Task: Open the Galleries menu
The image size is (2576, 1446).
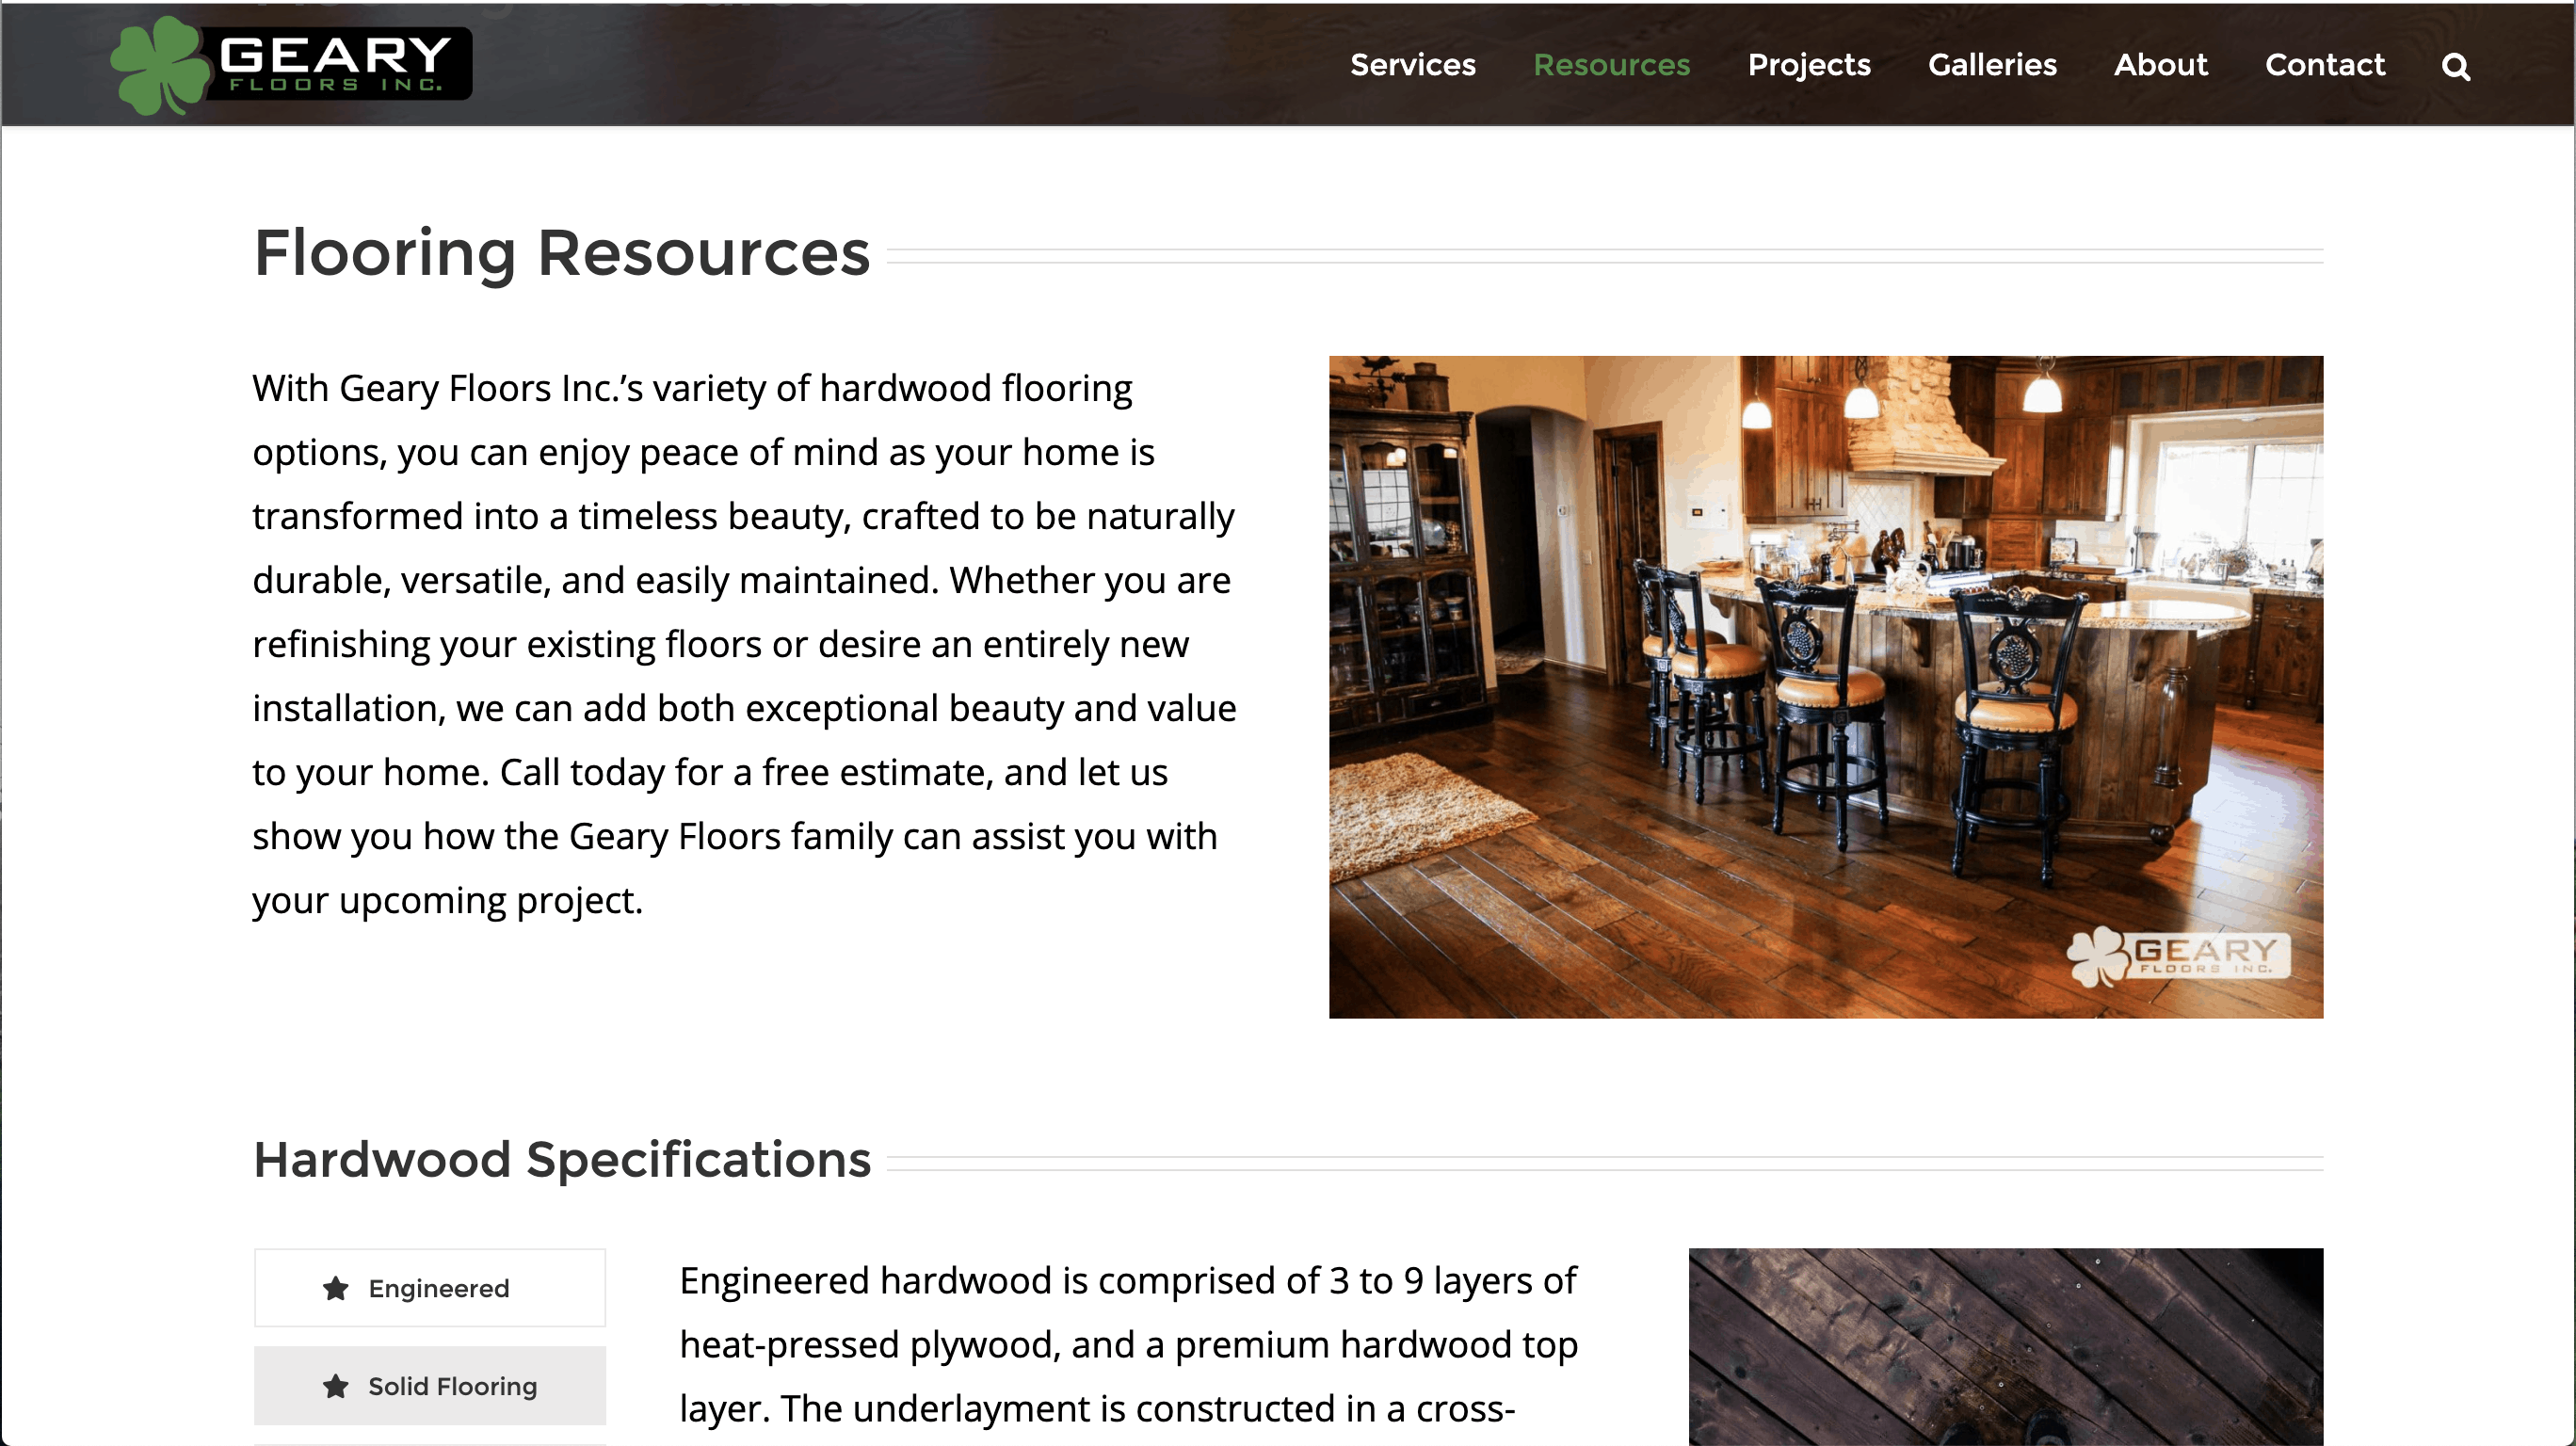Action: click(x=1992, y=65)
